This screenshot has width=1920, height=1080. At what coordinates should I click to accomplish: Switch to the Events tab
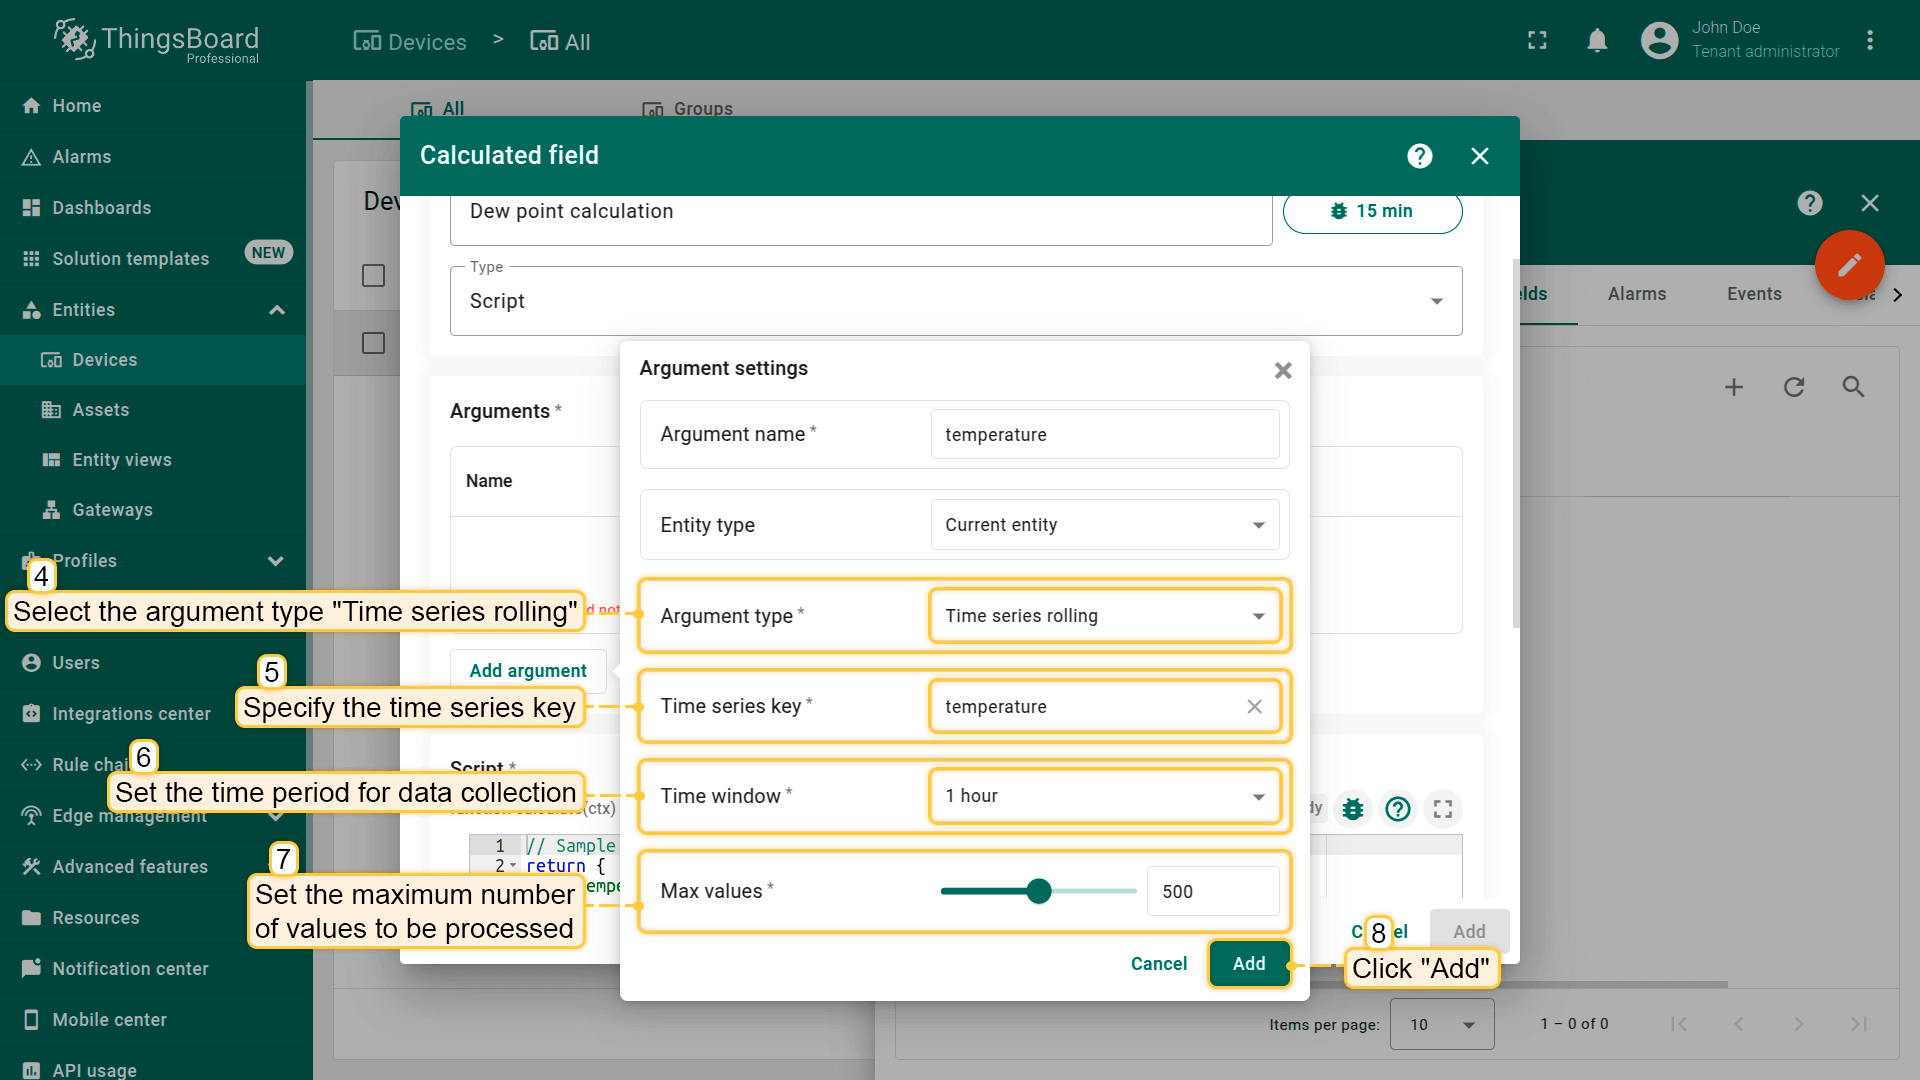[1753, 294]
